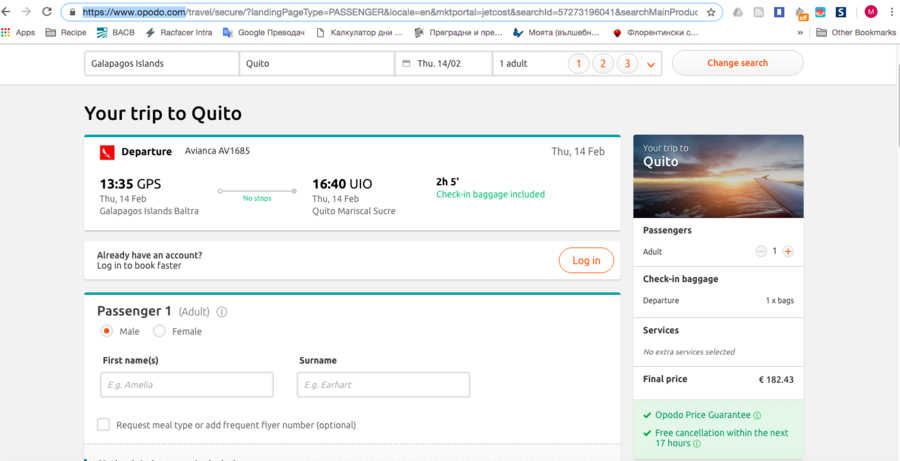This screenshot has width=900, height=461.
Task: Open the heart-in-hand extension icon
Action: coord(820,12)
